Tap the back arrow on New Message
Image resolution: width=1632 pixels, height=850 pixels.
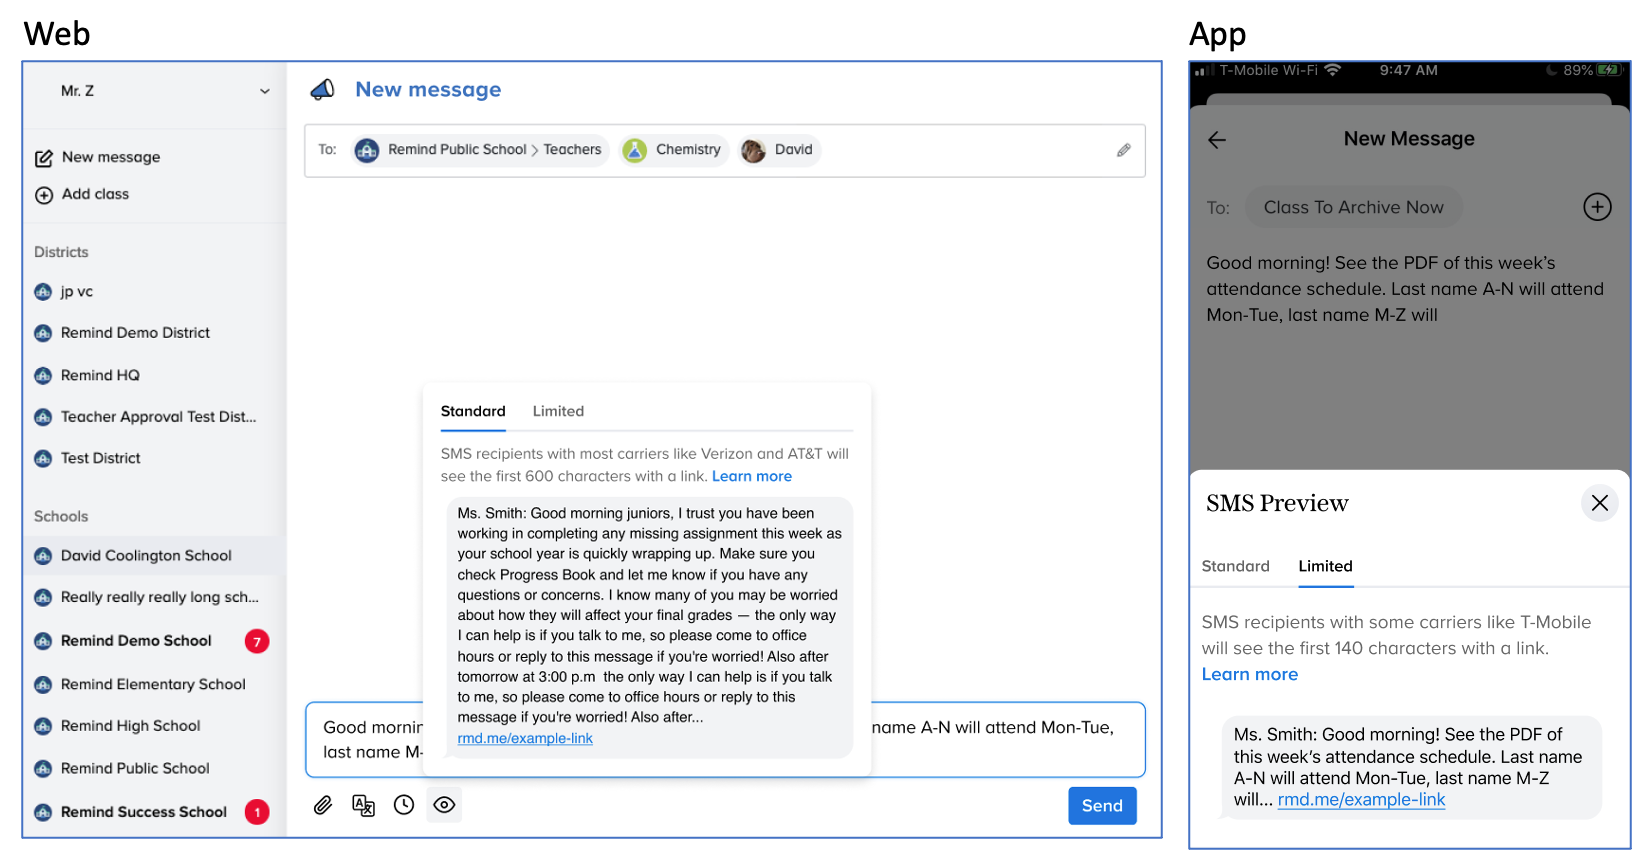[x=1217, y=140]
